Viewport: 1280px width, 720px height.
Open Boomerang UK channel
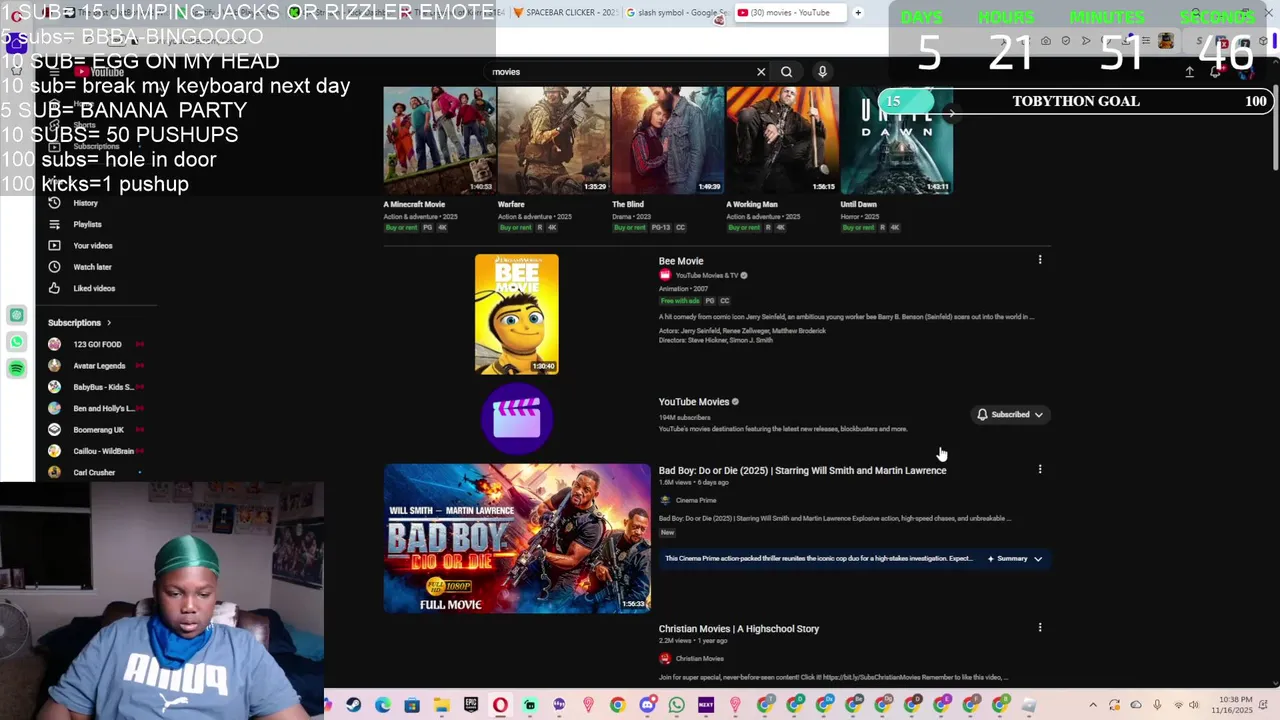click(96, 430)
